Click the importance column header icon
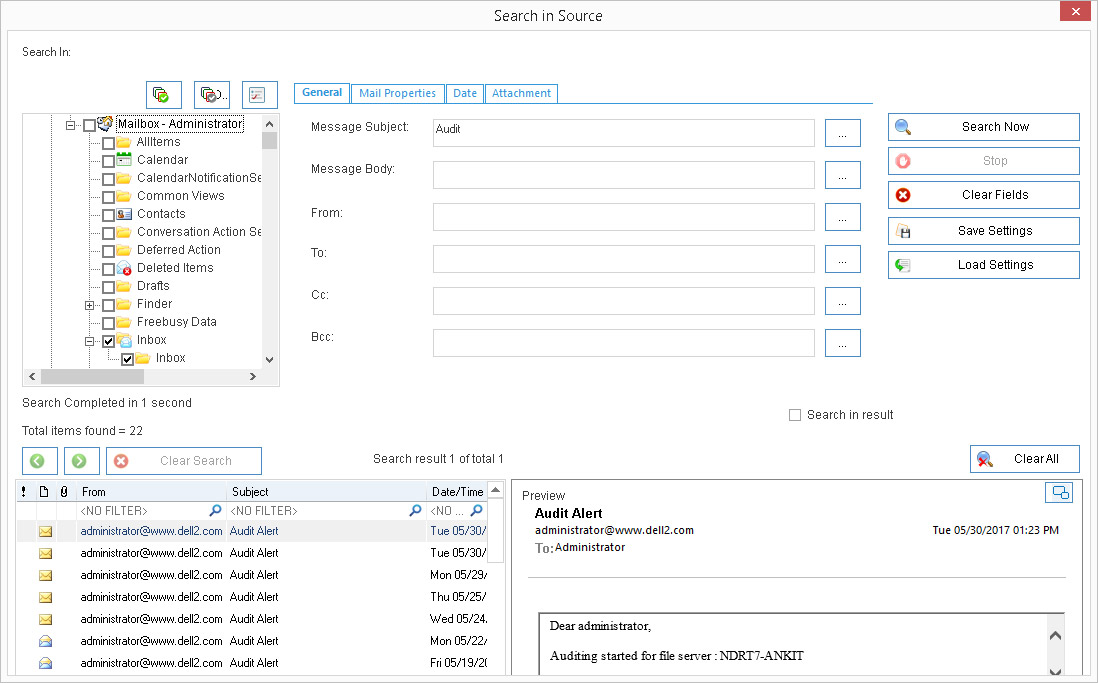Image resolution: width=1098 pixels, height=683 pixels. [x=24, y=492]
